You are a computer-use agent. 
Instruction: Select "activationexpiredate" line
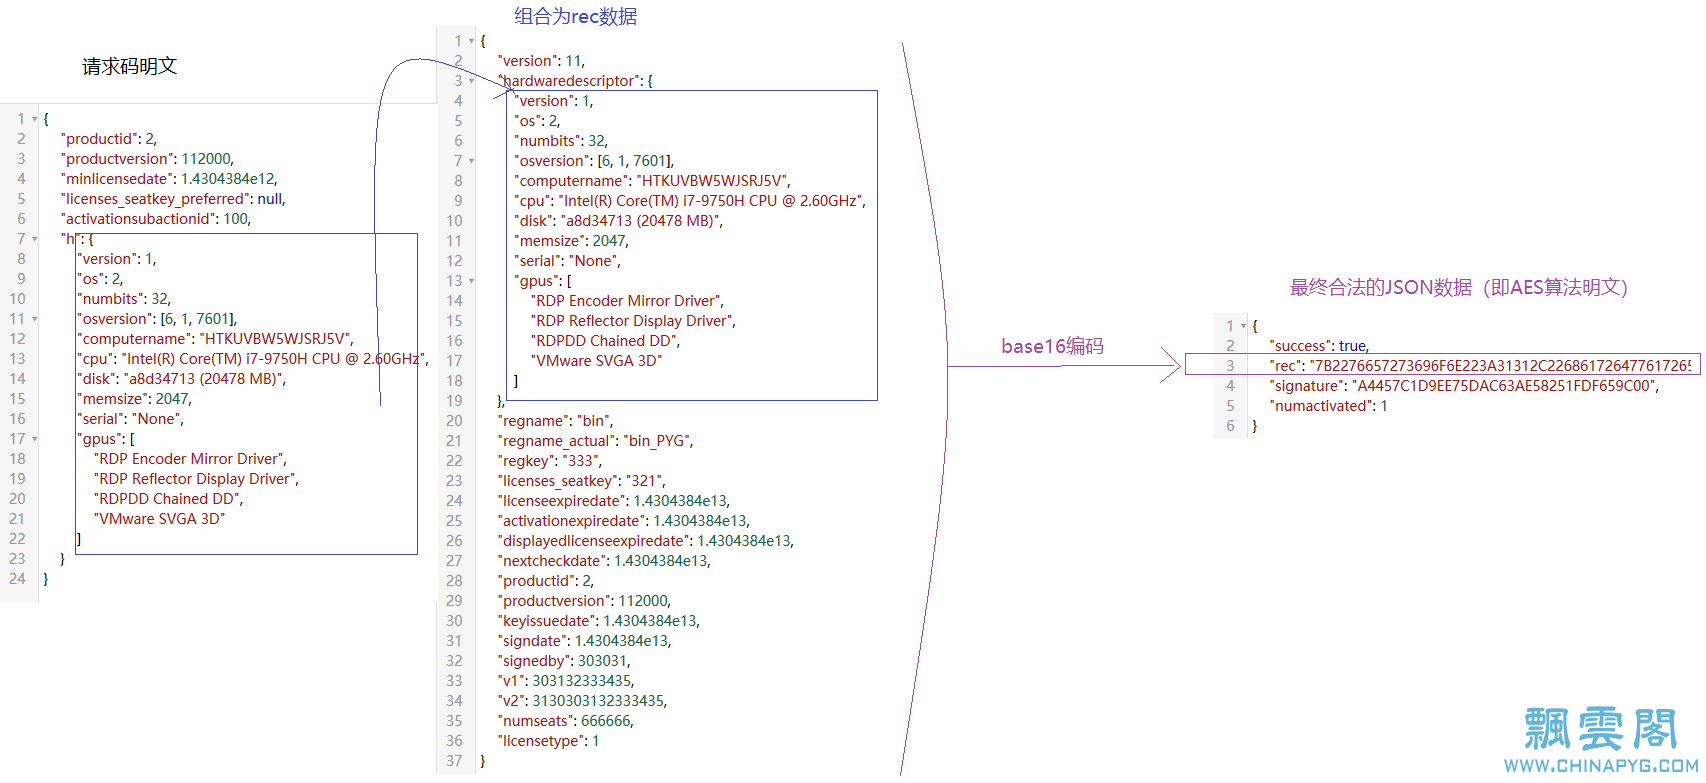click(x=624, y=521)
